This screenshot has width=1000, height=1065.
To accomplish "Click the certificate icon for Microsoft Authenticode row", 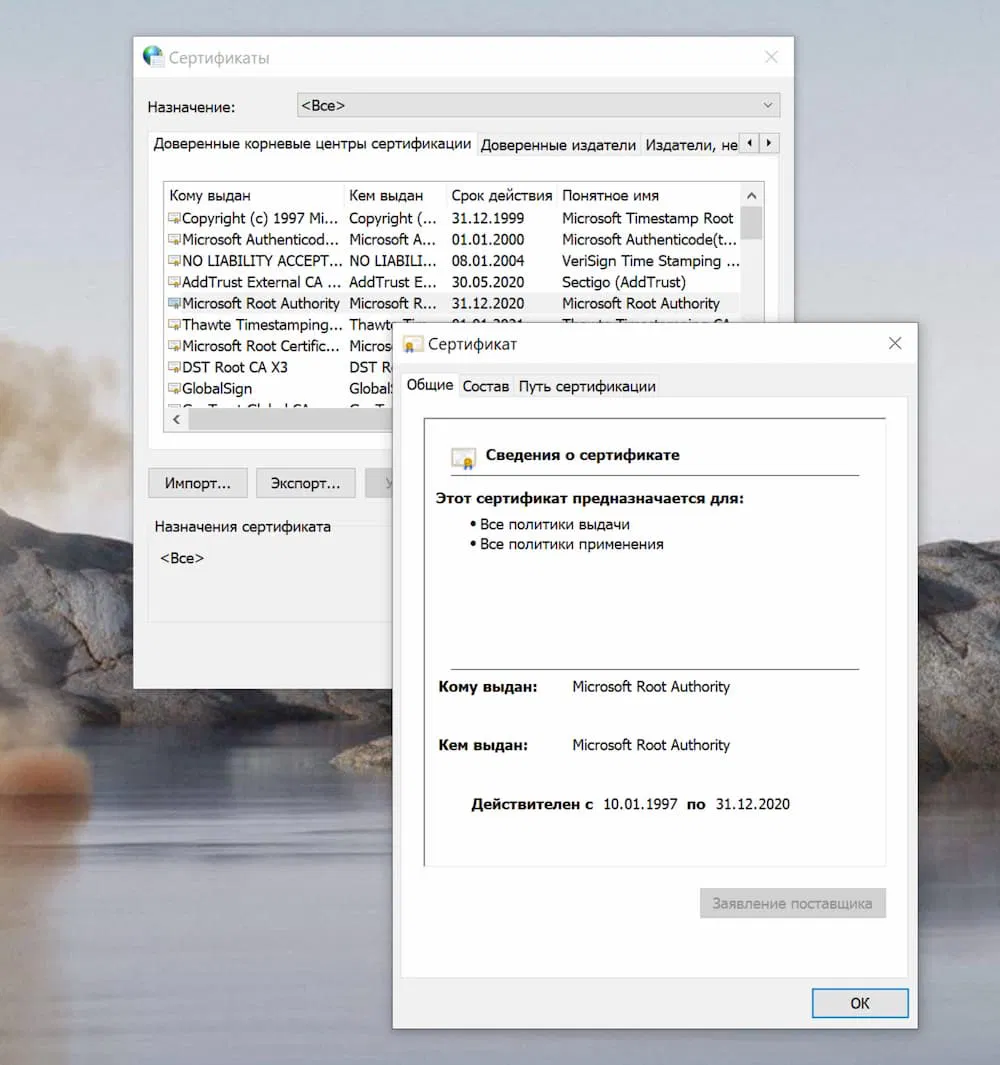I will (175, 240).
